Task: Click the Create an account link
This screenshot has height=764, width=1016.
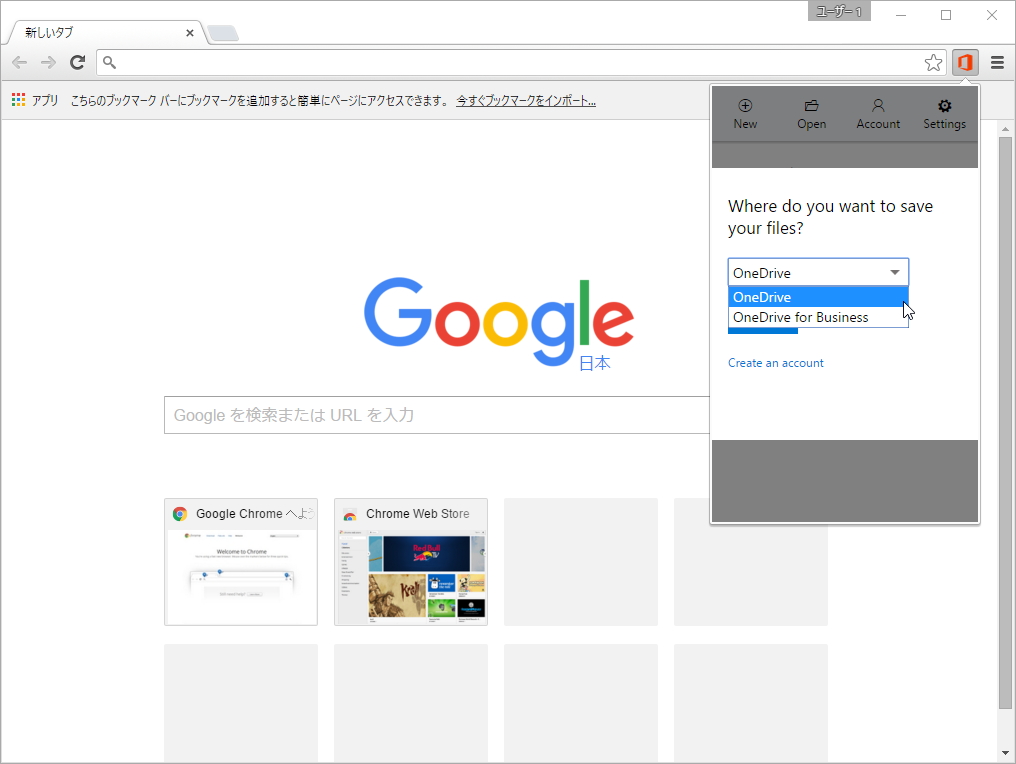Action: coord(776,363)
